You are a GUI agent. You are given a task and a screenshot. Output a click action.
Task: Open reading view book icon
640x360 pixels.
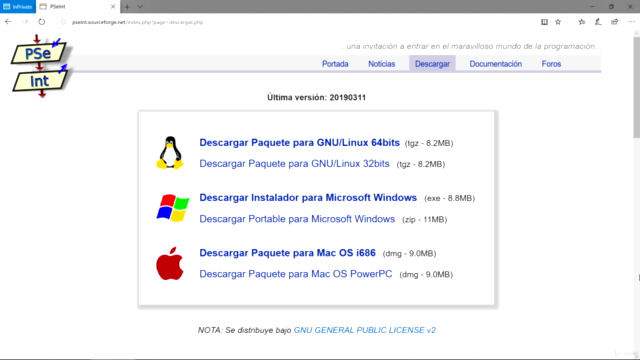pyautogui.click(x=544, y=22)
